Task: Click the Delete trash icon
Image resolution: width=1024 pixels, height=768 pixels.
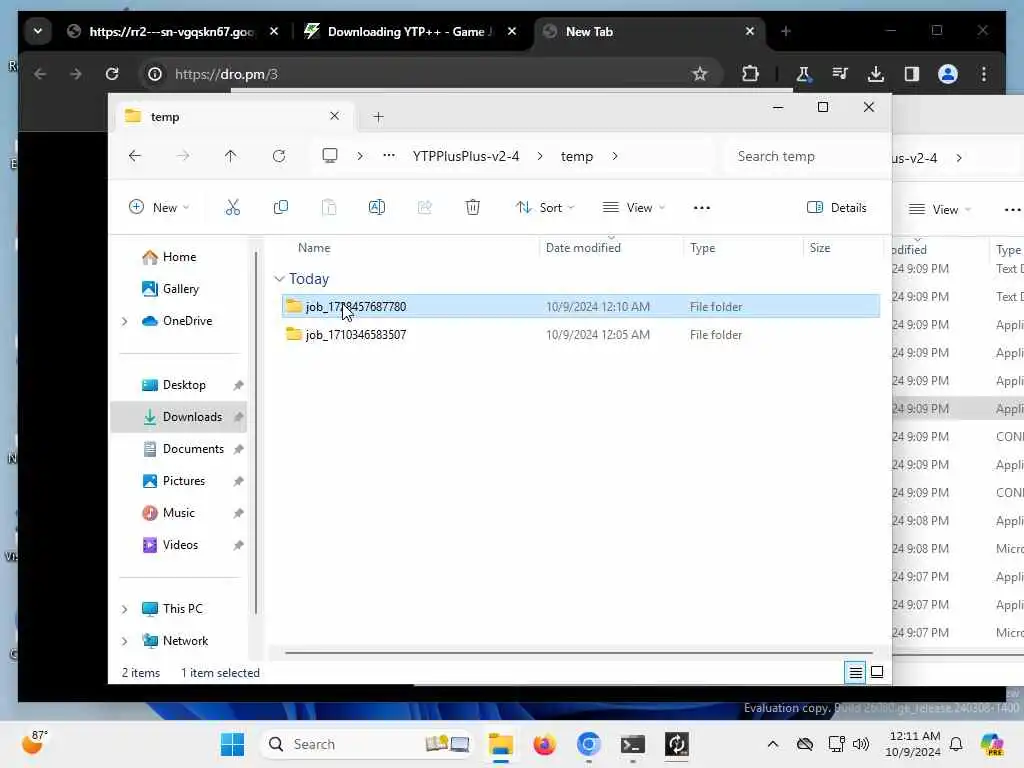Action: pyautogui.click(x=473, y=208)
